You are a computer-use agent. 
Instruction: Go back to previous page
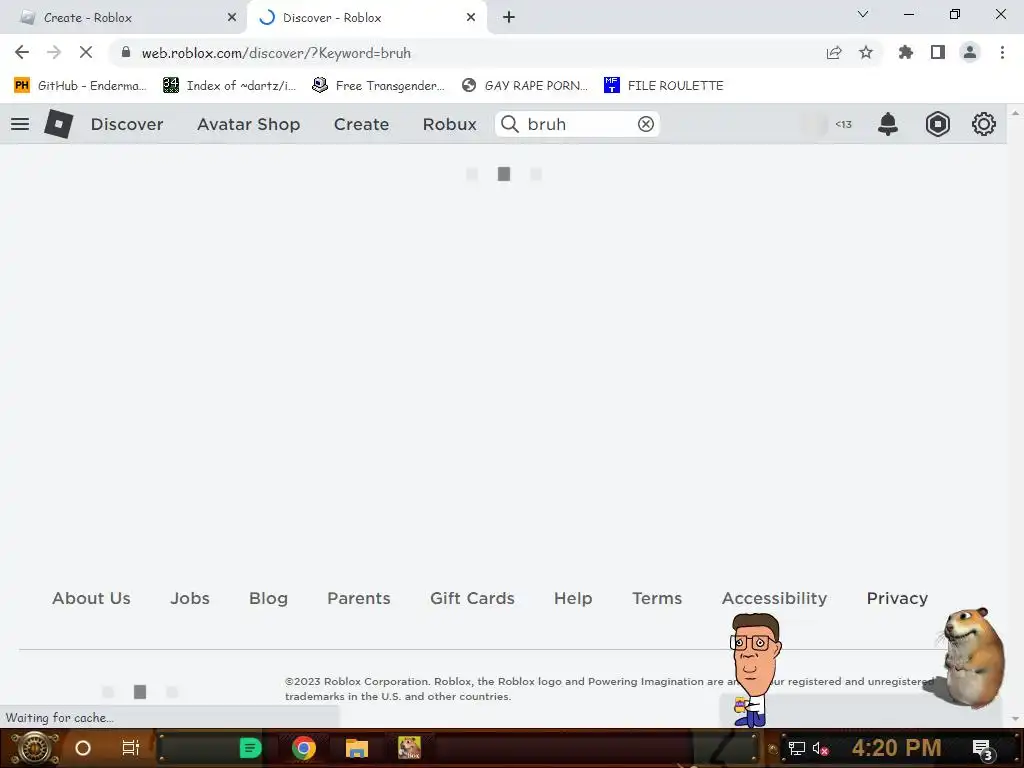click(x=22, y=52)
